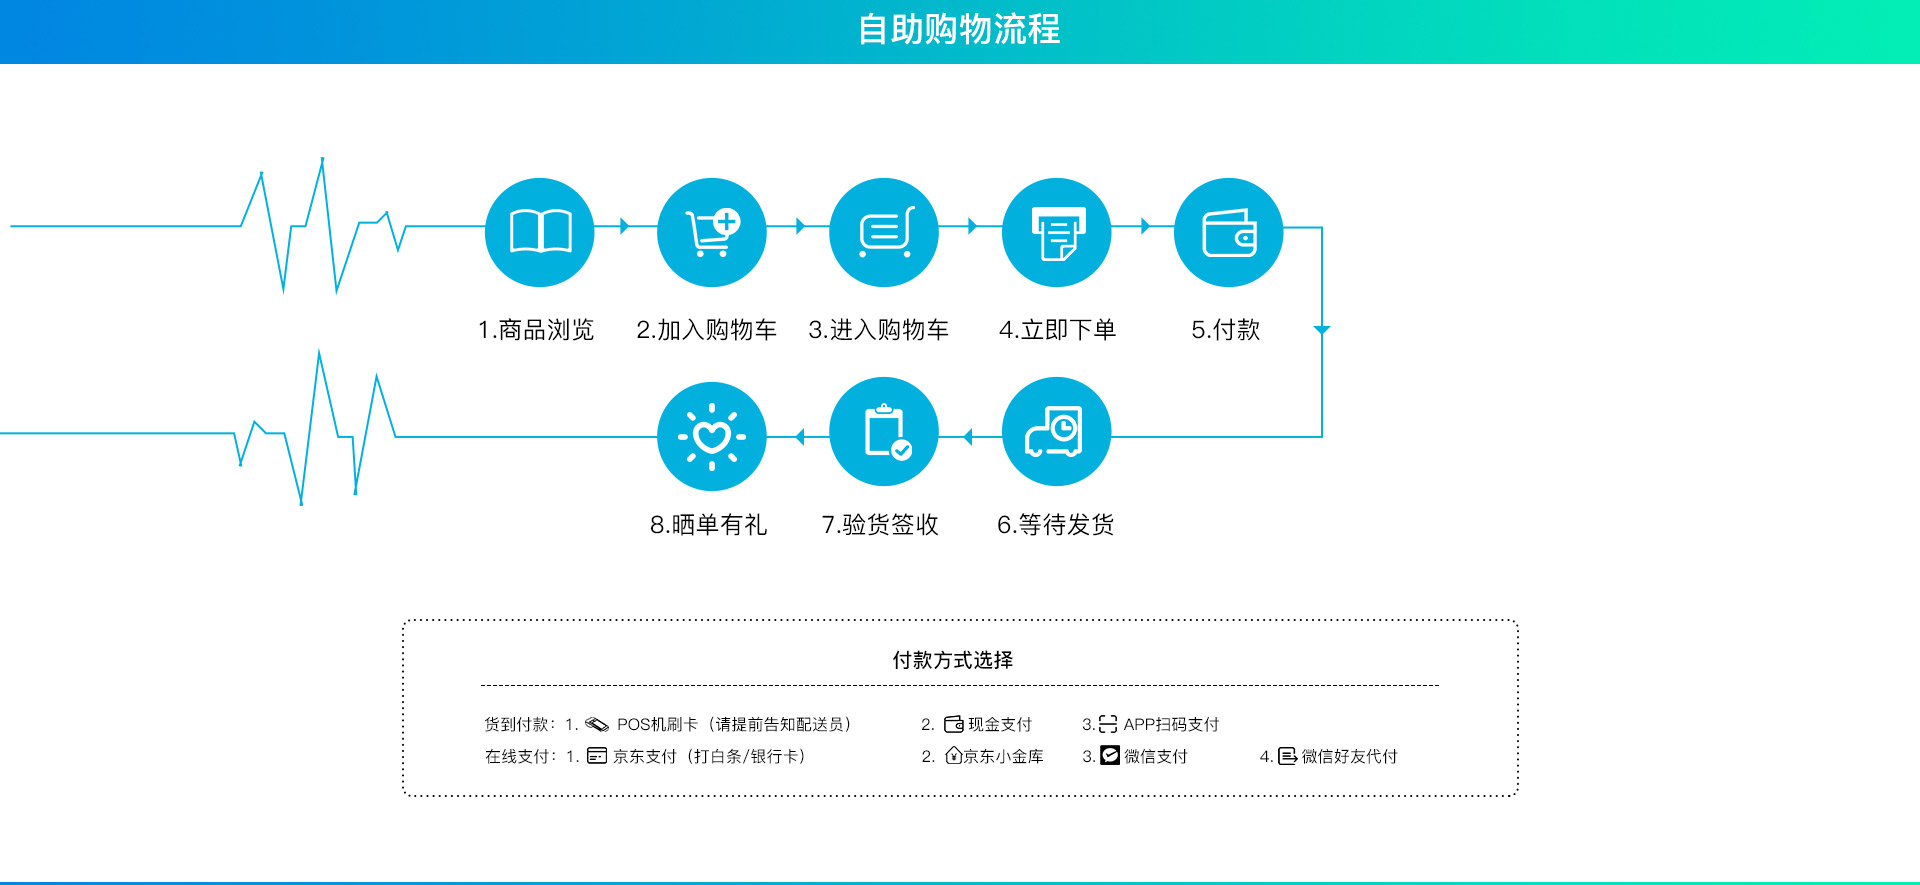
Task: Click the clipboard with checkmark sign-off icon
Action: (x=884, y=432)
